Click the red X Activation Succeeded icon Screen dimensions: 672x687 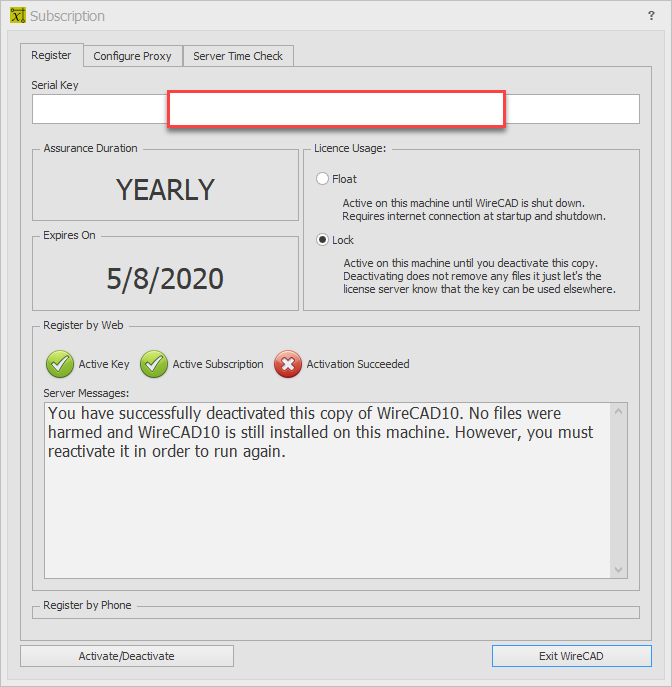pyautogui.click(x=288, y=364)
